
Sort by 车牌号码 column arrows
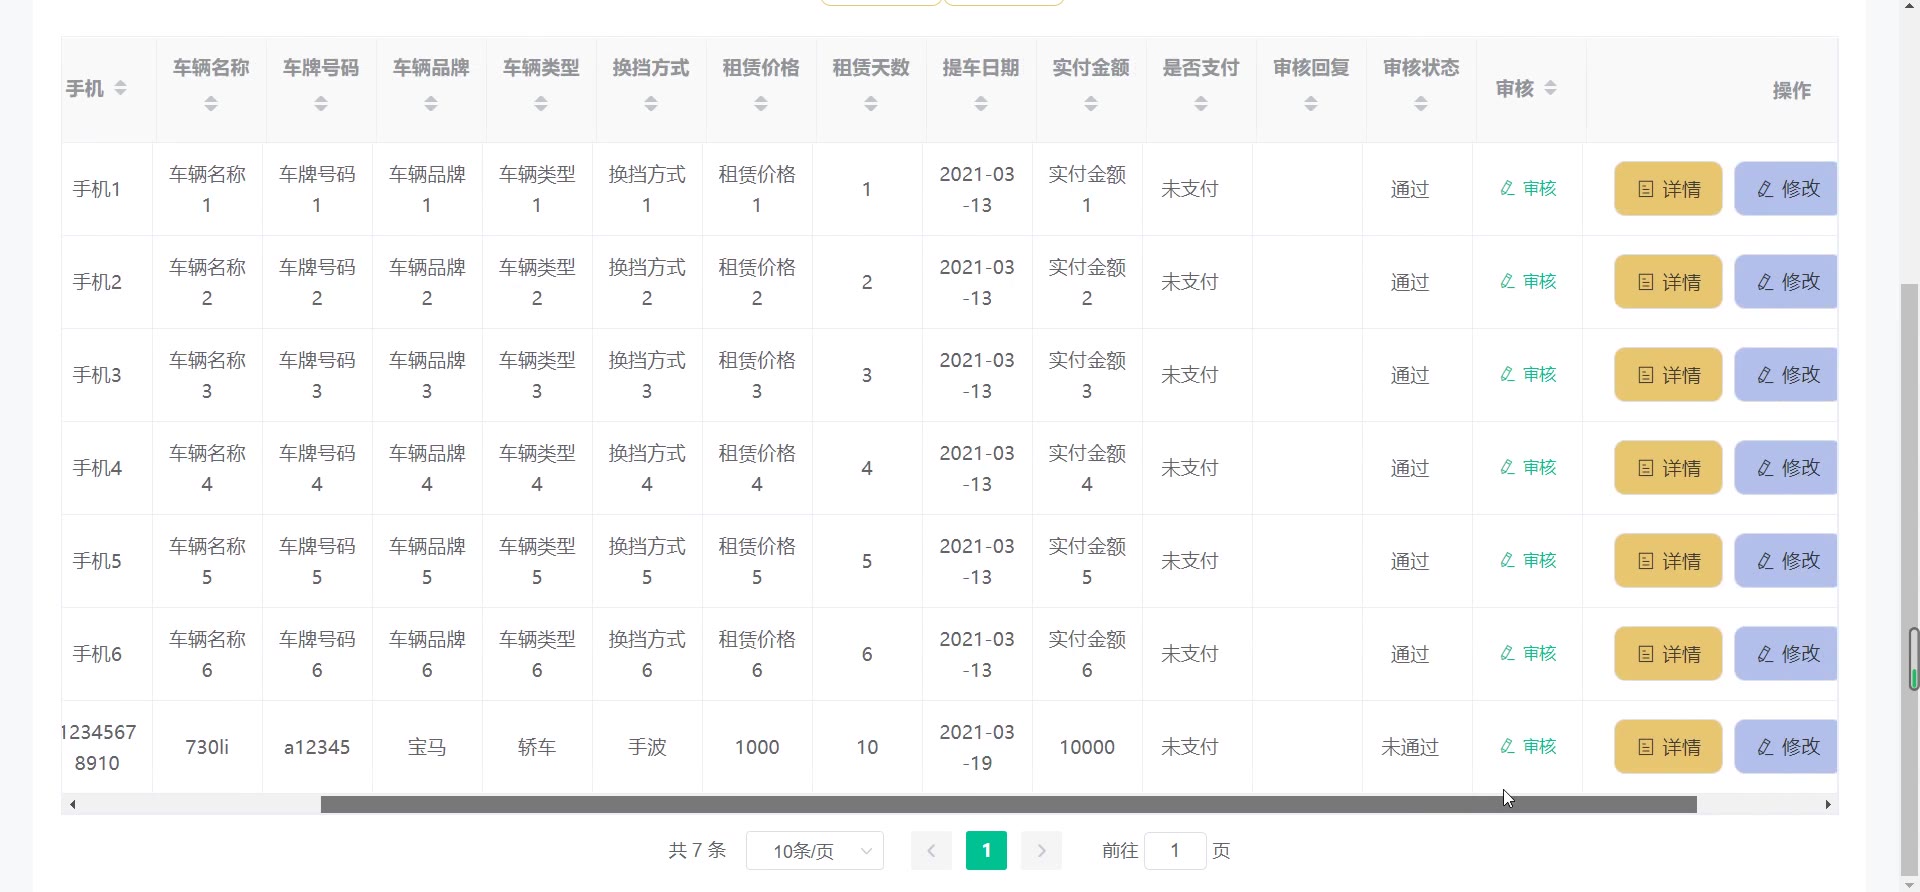click(321, 103)
